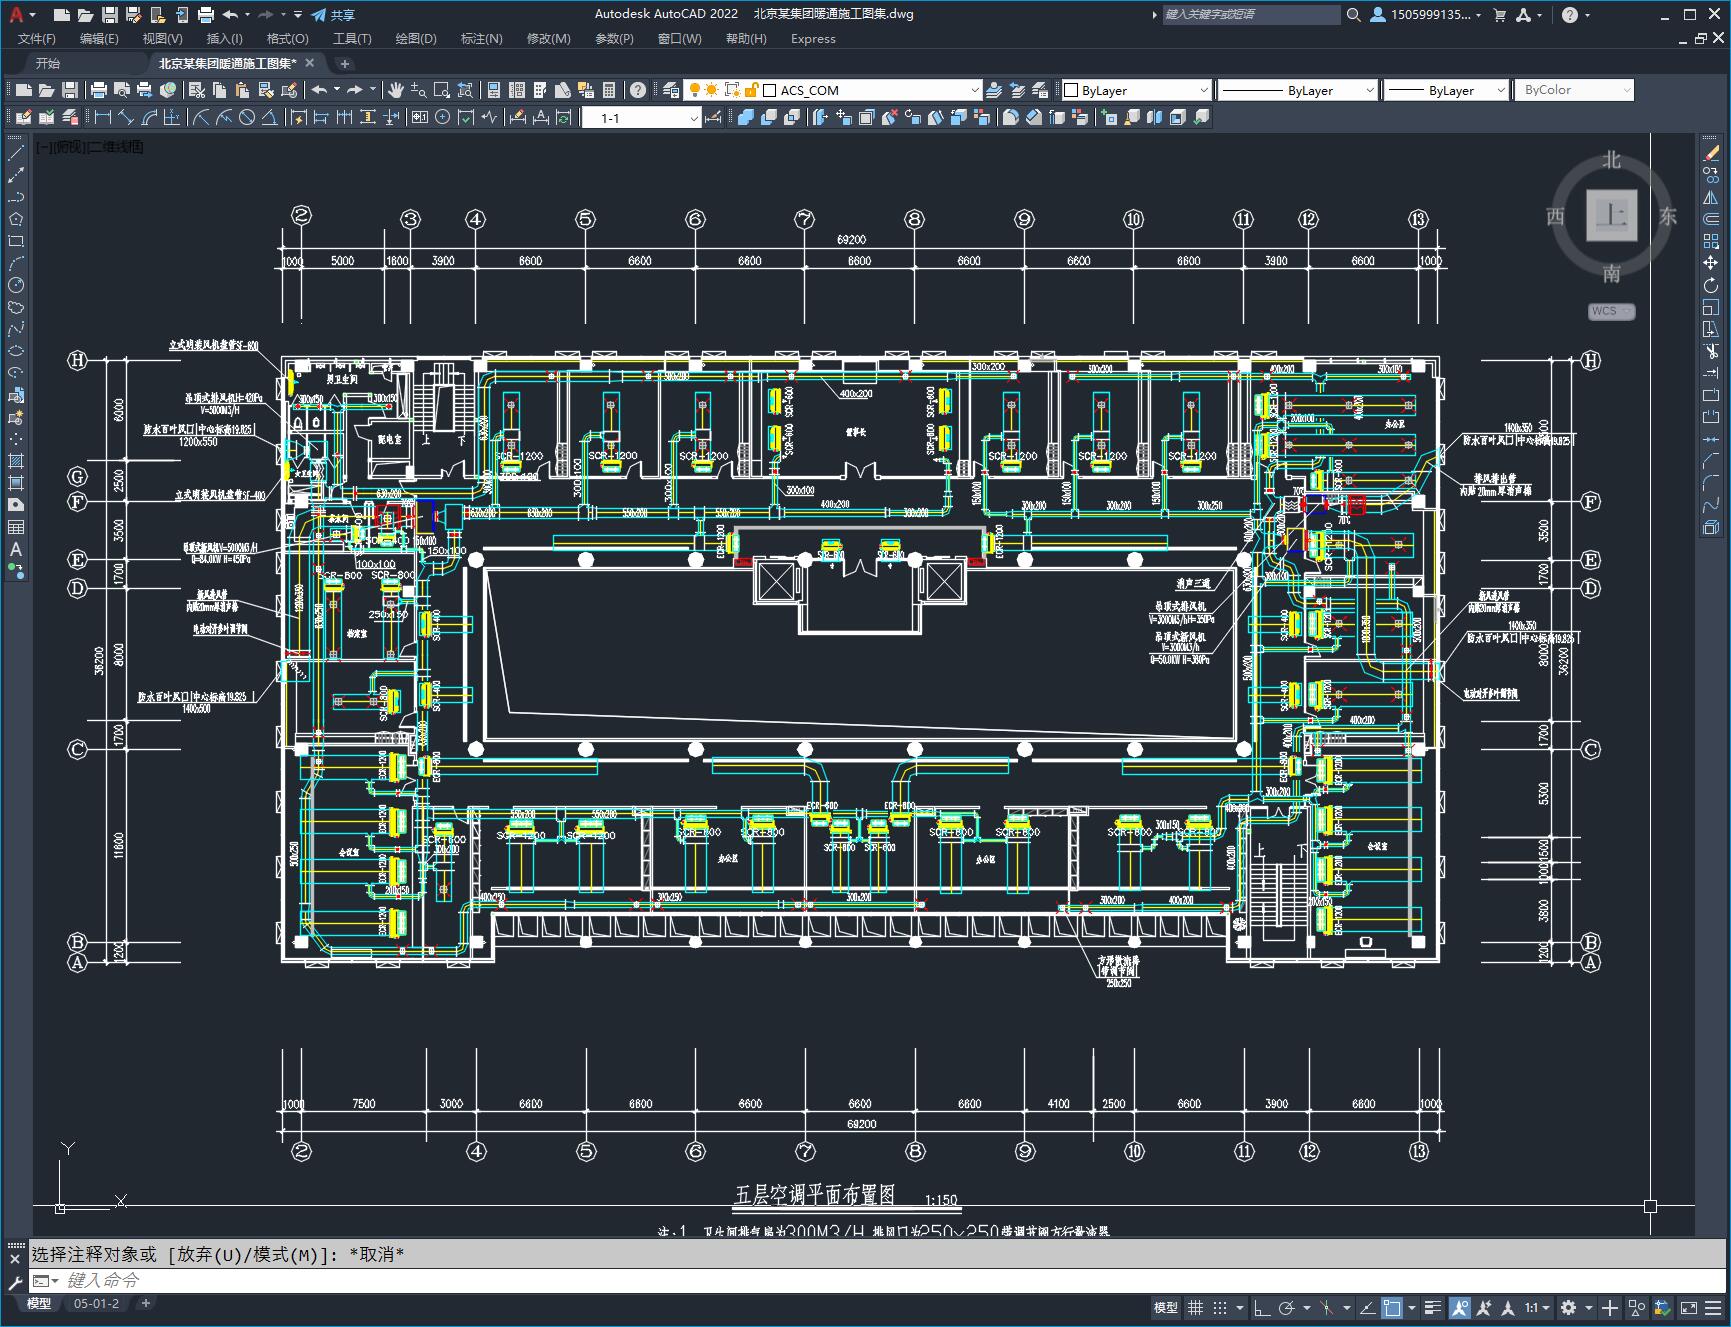
Task: Toggle Lineweight display on status bar
Action: coord(1433,1307)
